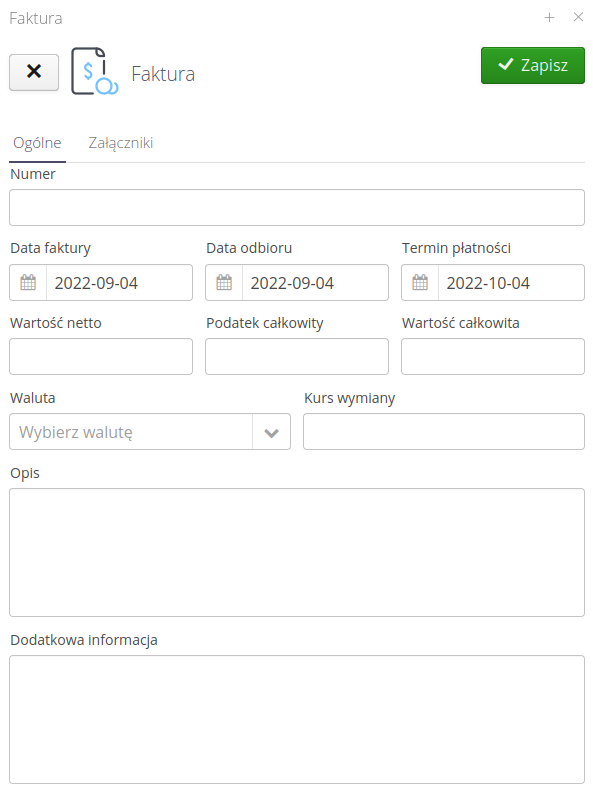Focus the Numer input field
593x792 pixels.
tap(297, 208)
